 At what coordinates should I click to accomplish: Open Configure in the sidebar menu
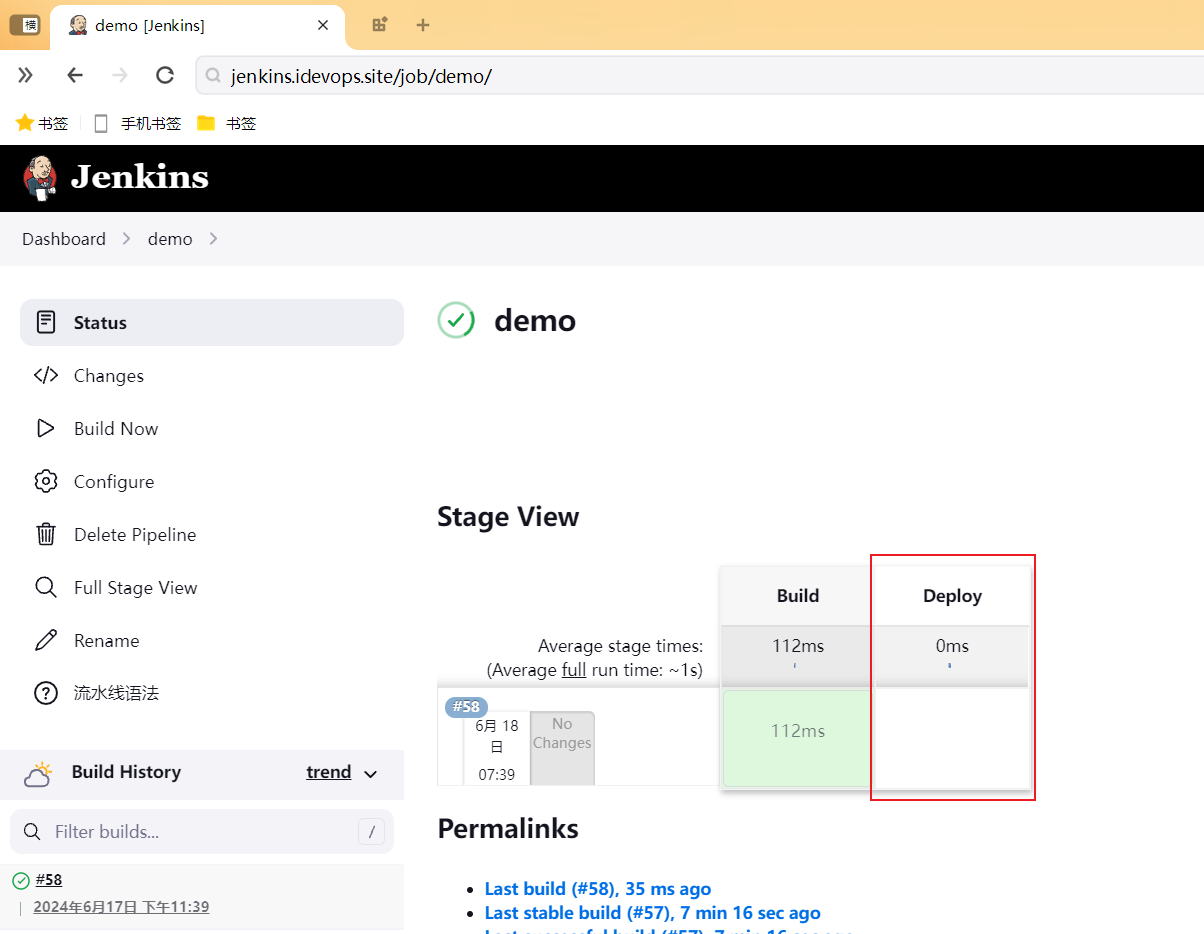click(212, 482)
